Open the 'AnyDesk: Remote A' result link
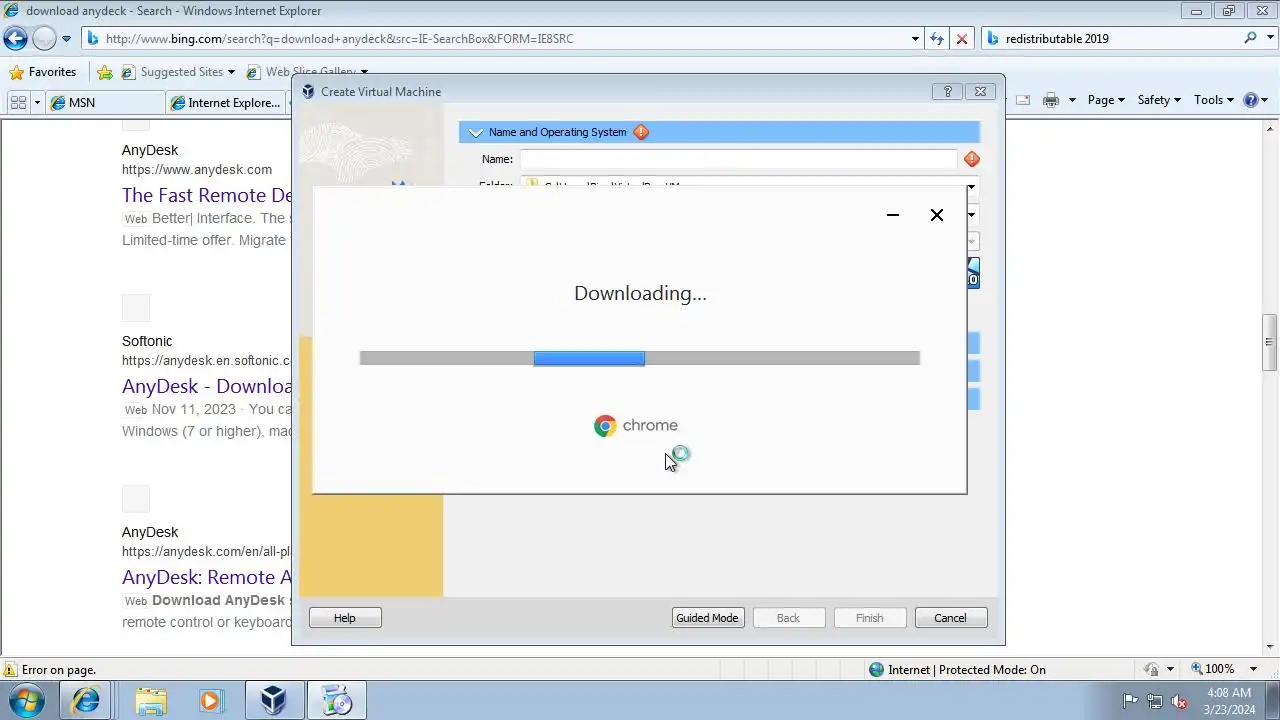The height and width of the screenshot is (720, 1280). [207, 577]
